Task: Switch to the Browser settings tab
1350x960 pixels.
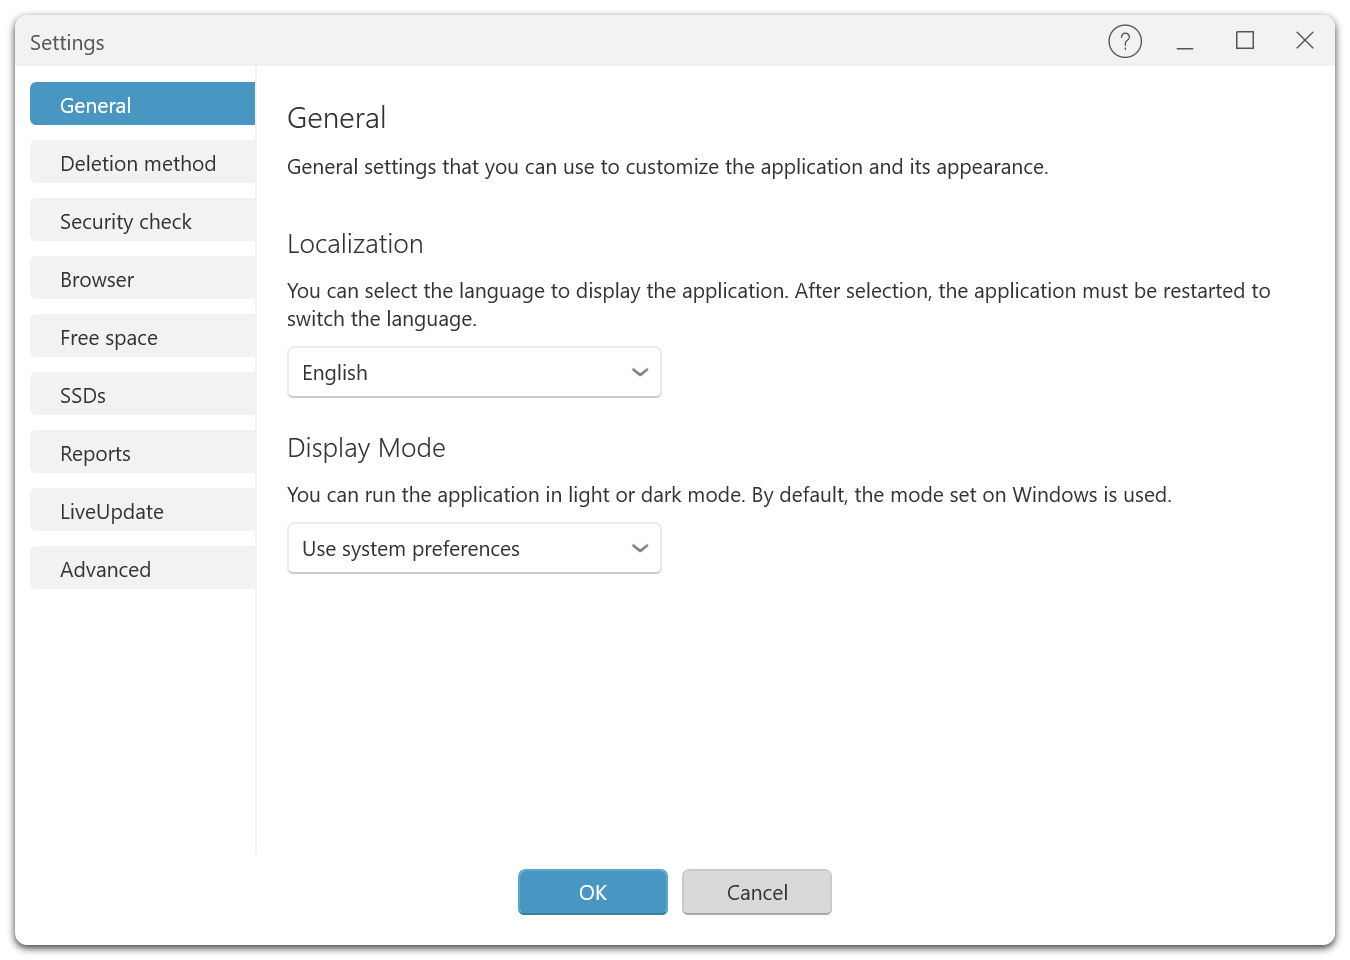Action: (x=142, y=279)
